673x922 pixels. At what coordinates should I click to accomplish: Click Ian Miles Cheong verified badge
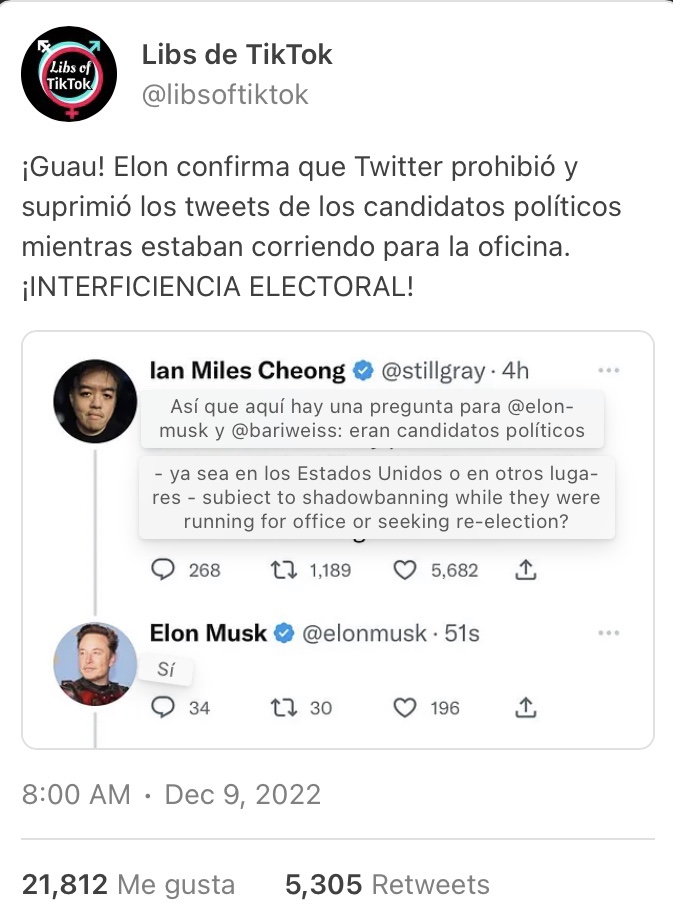click(x=361, y=372)
